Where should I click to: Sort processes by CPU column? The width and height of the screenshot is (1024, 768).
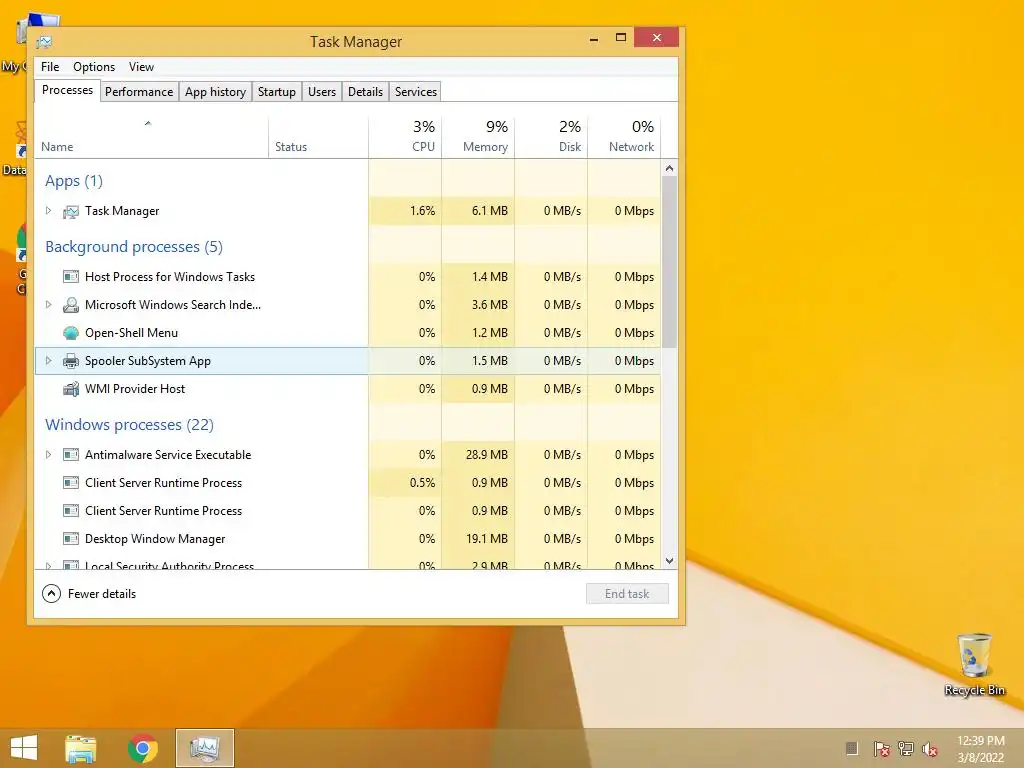(405, 138)
